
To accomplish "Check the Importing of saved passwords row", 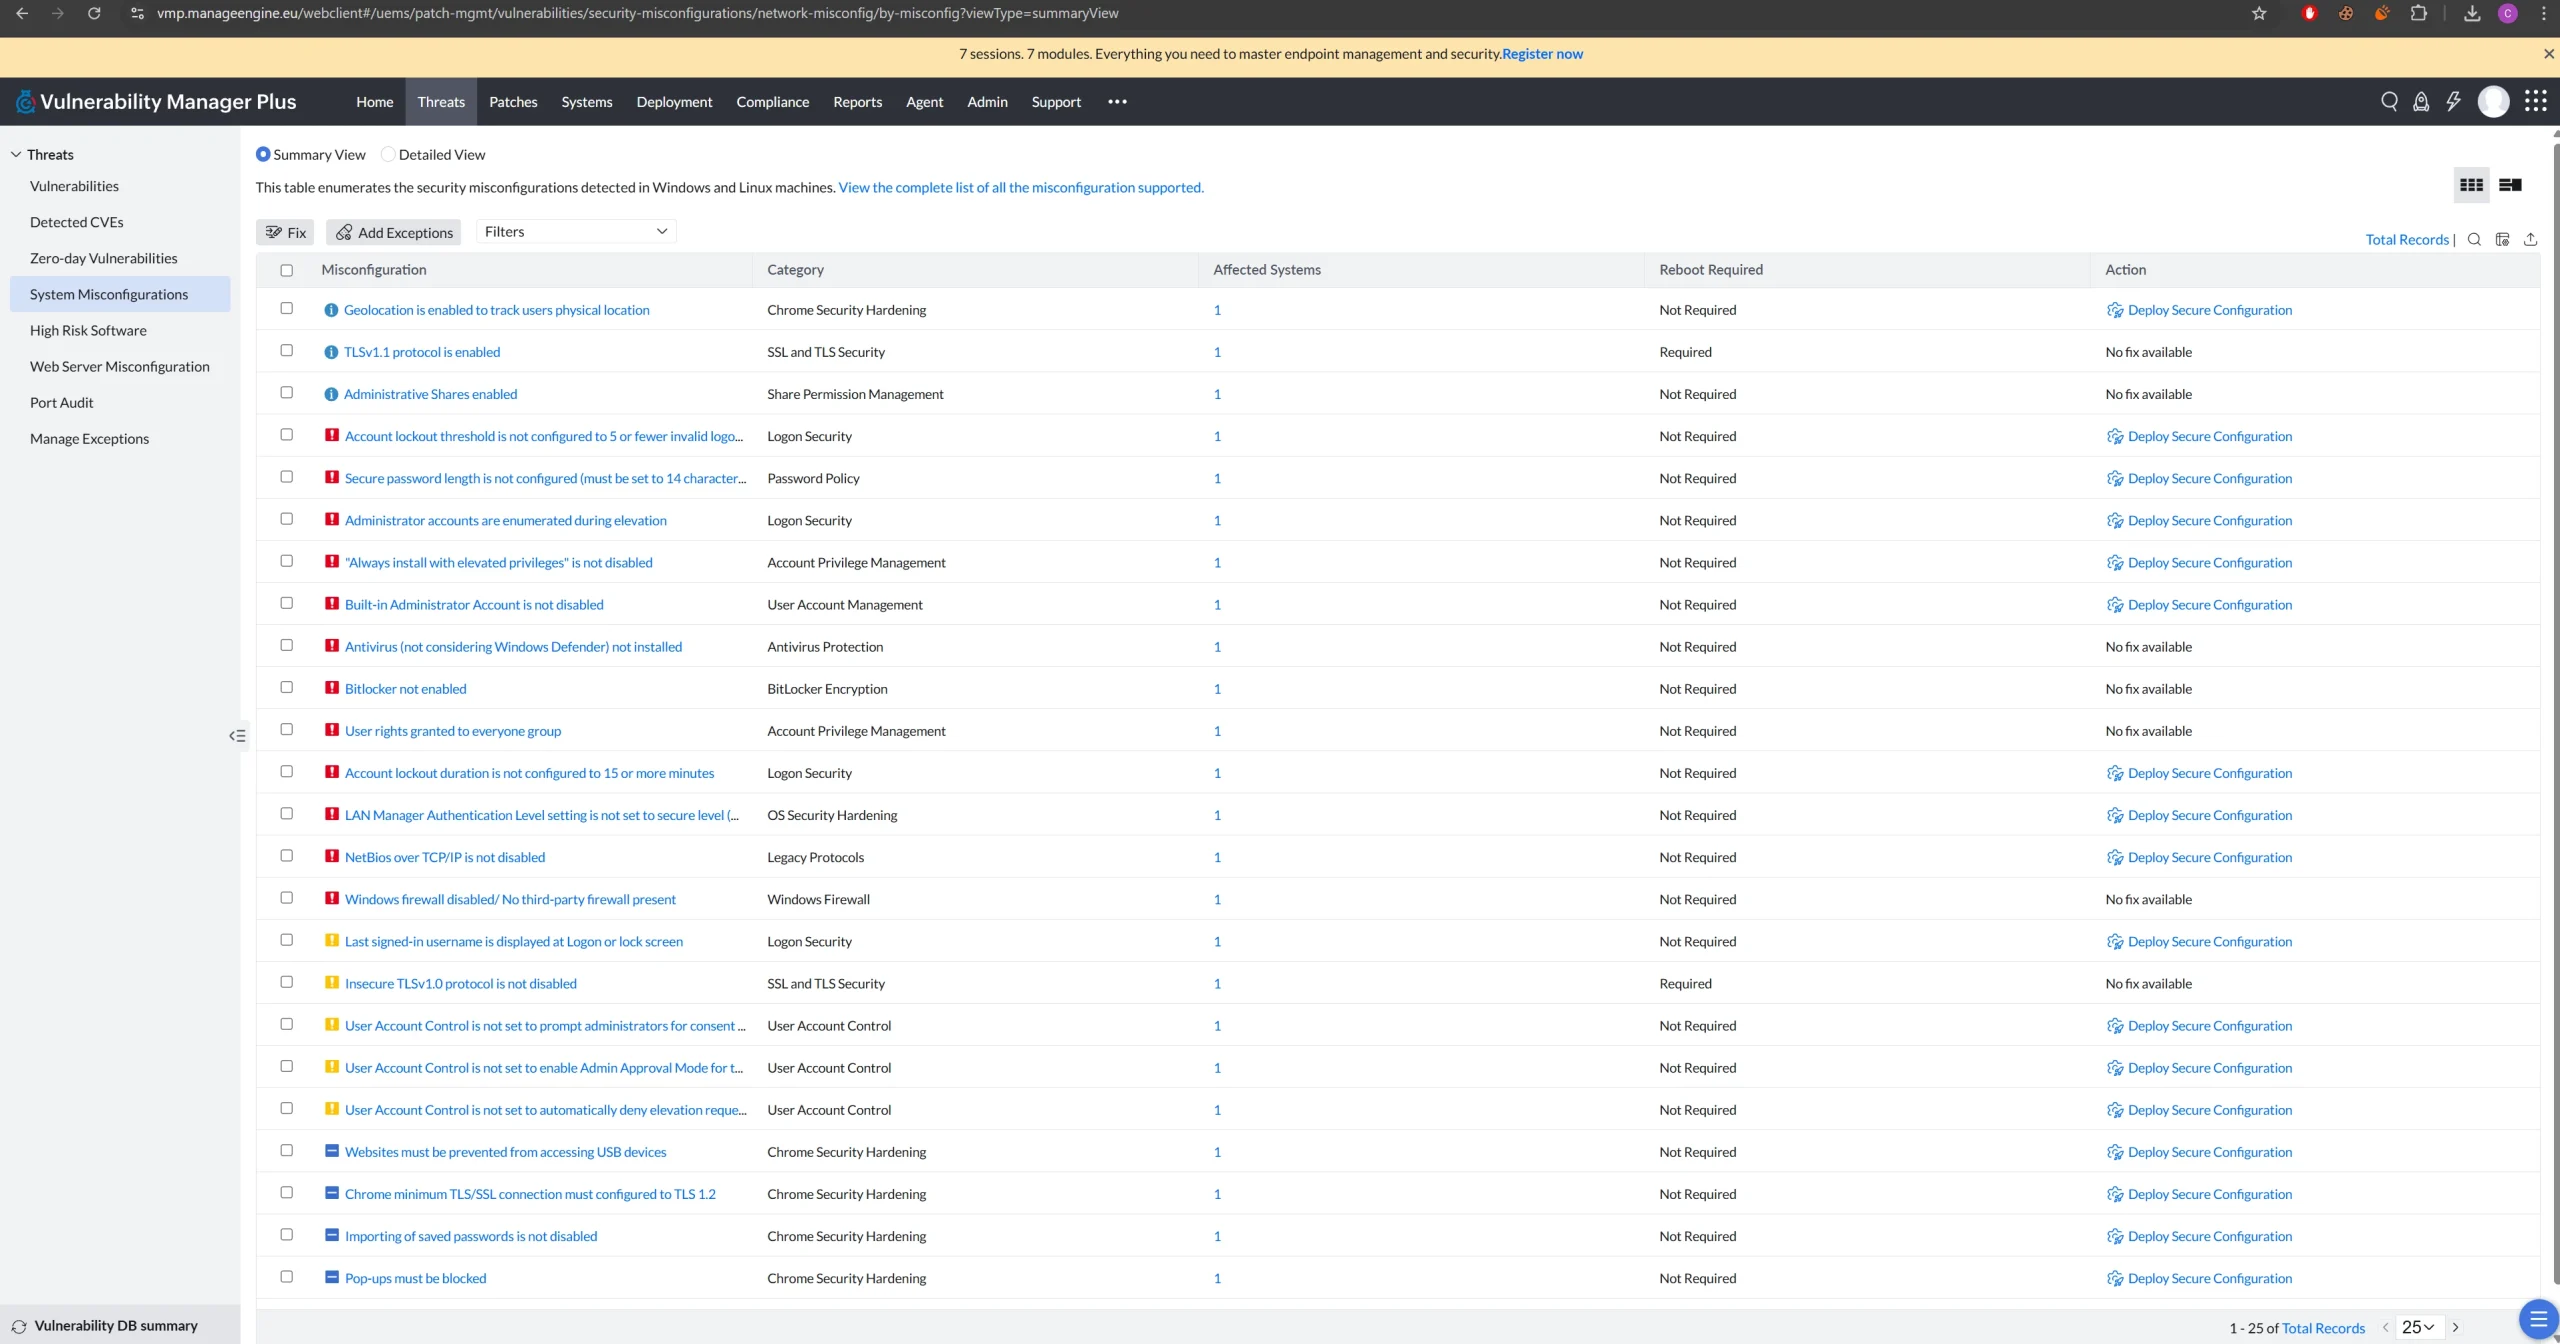I will pyautogui.click(x=286, y=1234).
